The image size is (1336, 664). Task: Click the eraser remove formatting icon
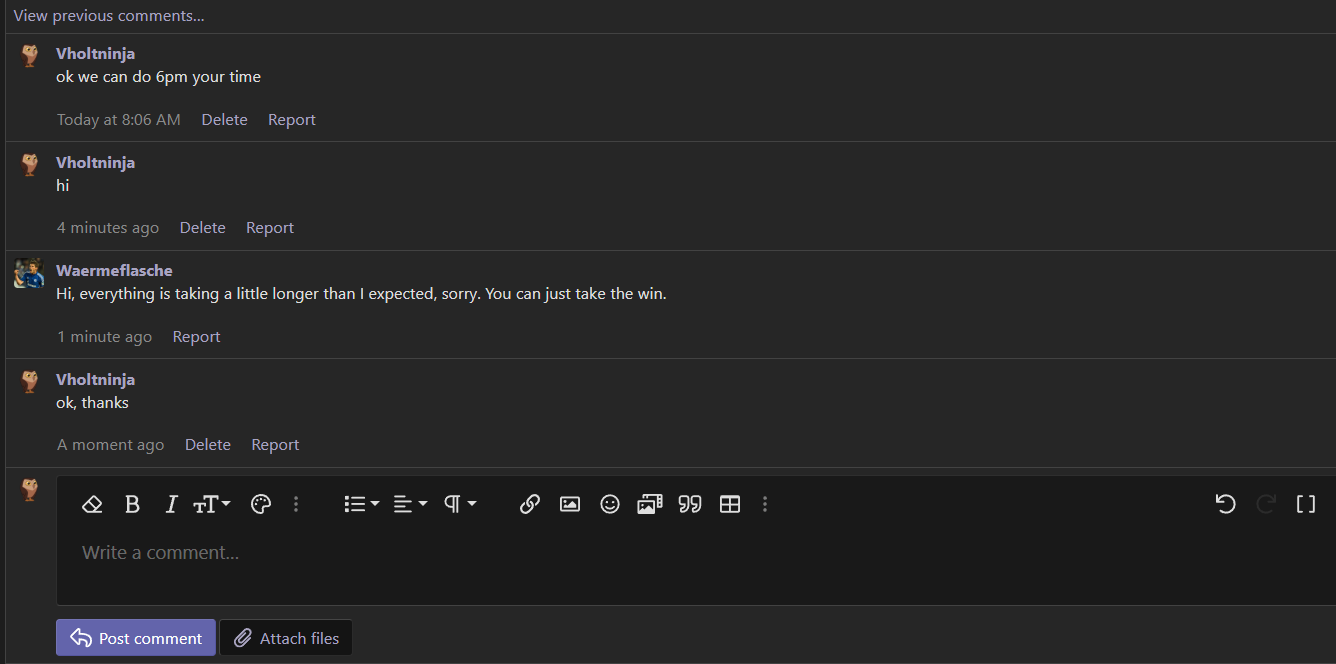point(92,504)
